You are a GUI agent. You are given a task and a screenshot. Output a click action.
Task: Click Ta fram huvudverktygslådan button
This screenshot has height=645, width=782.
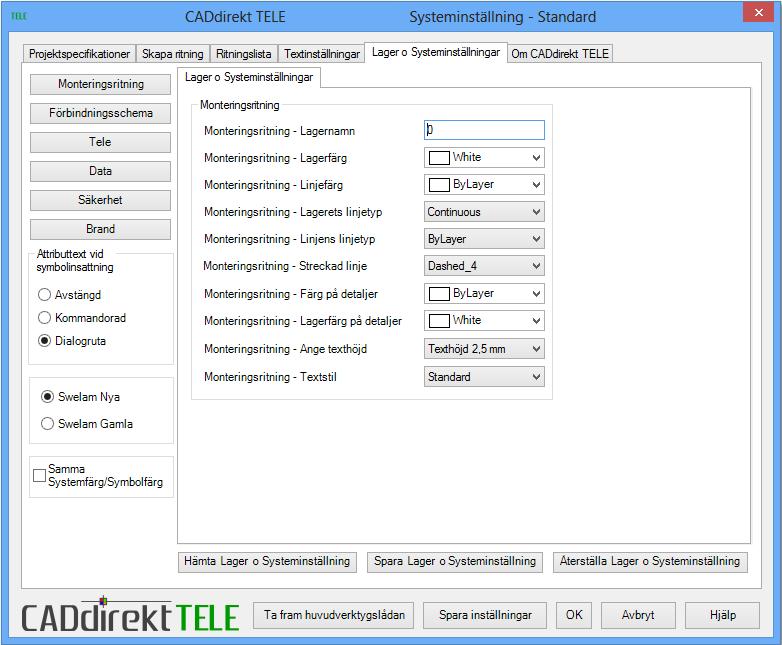click(334, 615)
